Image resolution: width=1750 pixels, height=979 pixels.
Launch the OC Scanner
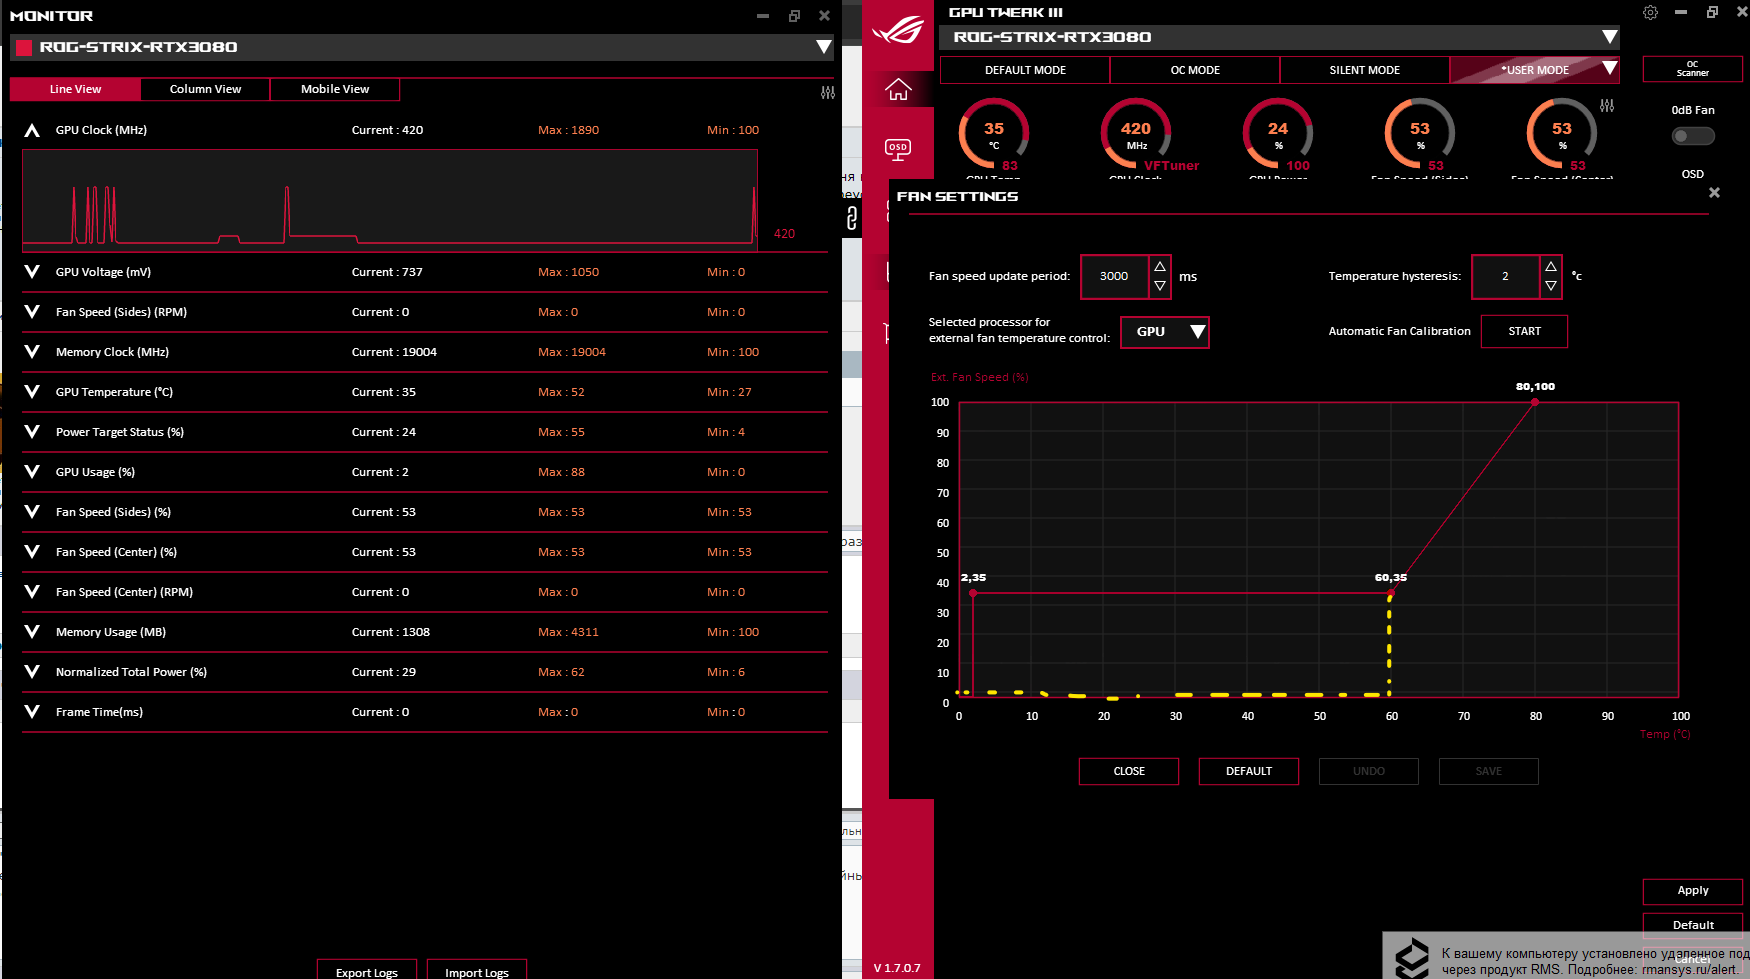[x=1693, y=69]
